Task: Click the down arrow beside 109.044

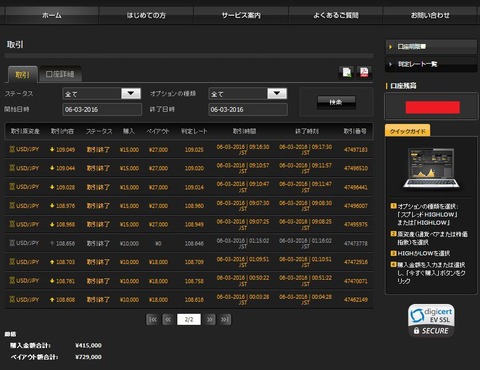Action: click(x=52, y=168)
